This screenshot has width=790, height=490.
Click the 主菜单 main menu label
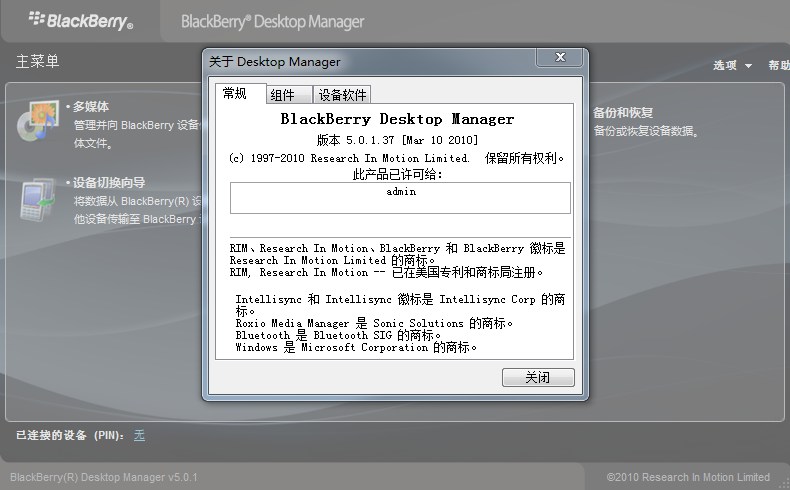(38, 62)
